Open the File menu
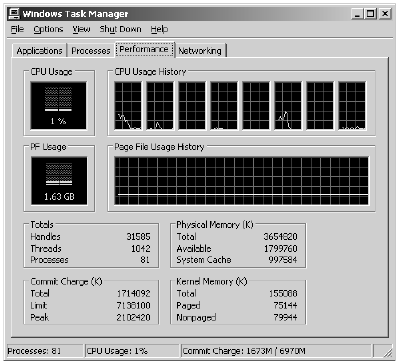Screen dimensions: 398x362 point(17,29)
